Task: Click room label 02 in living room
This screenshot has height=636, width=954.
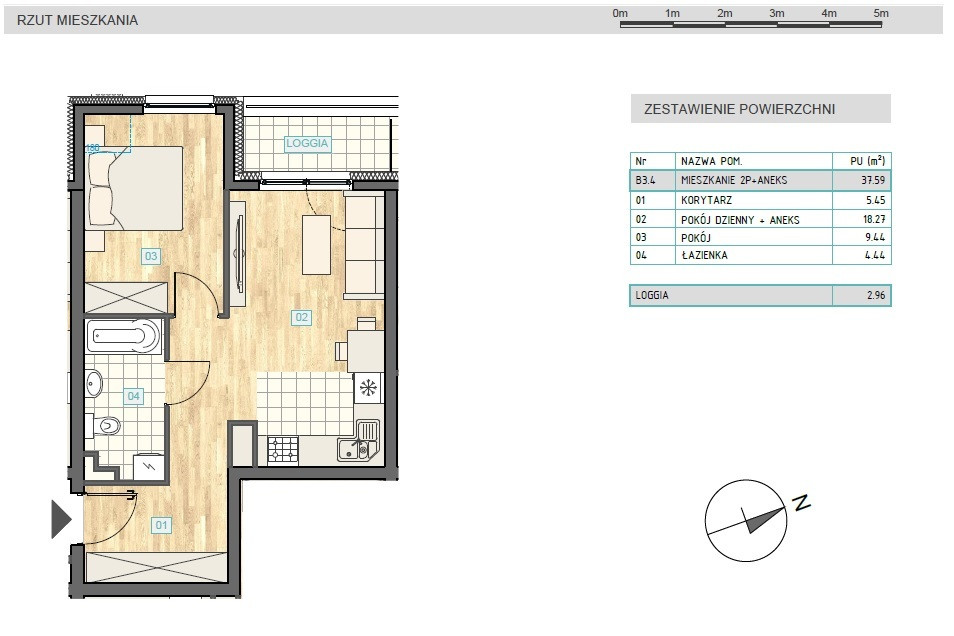Action: tap(301, 317)
